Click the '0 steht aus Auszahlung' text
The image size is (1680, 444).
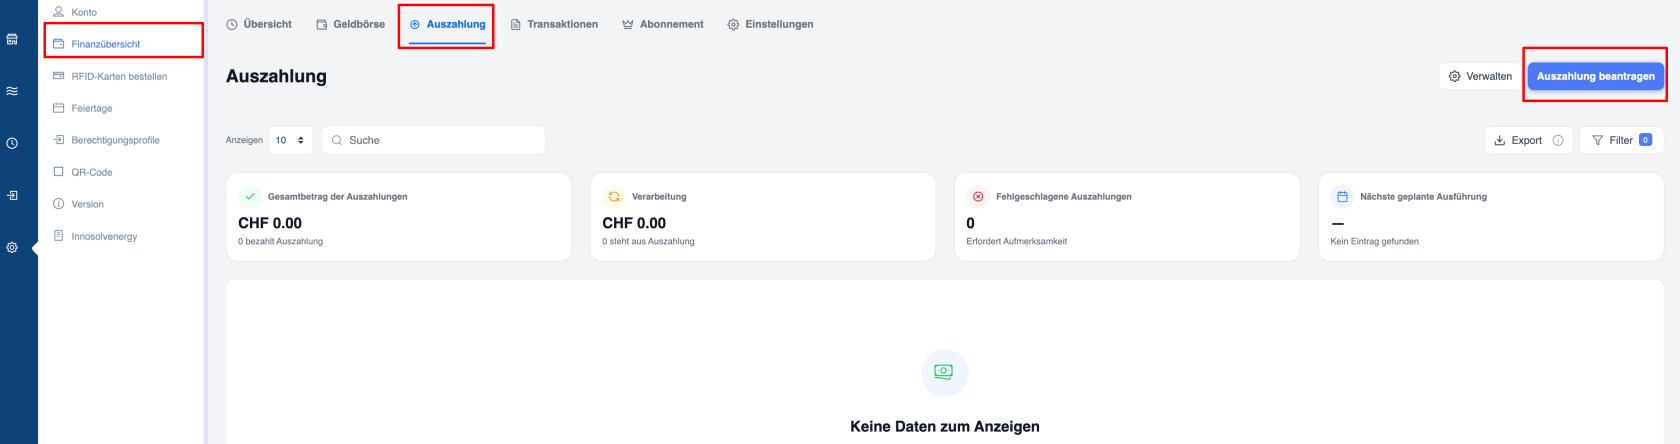point(648,241)
